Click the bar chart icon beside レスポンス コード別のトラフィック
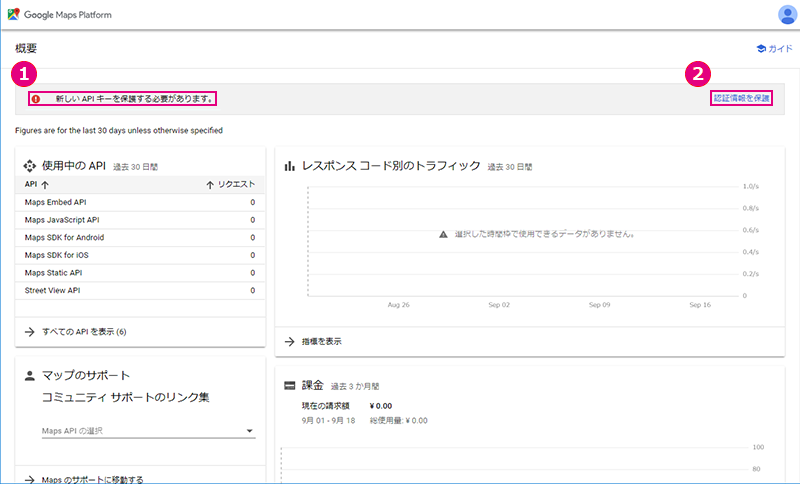Screen dimensions: 800x484 pos(290,166)
